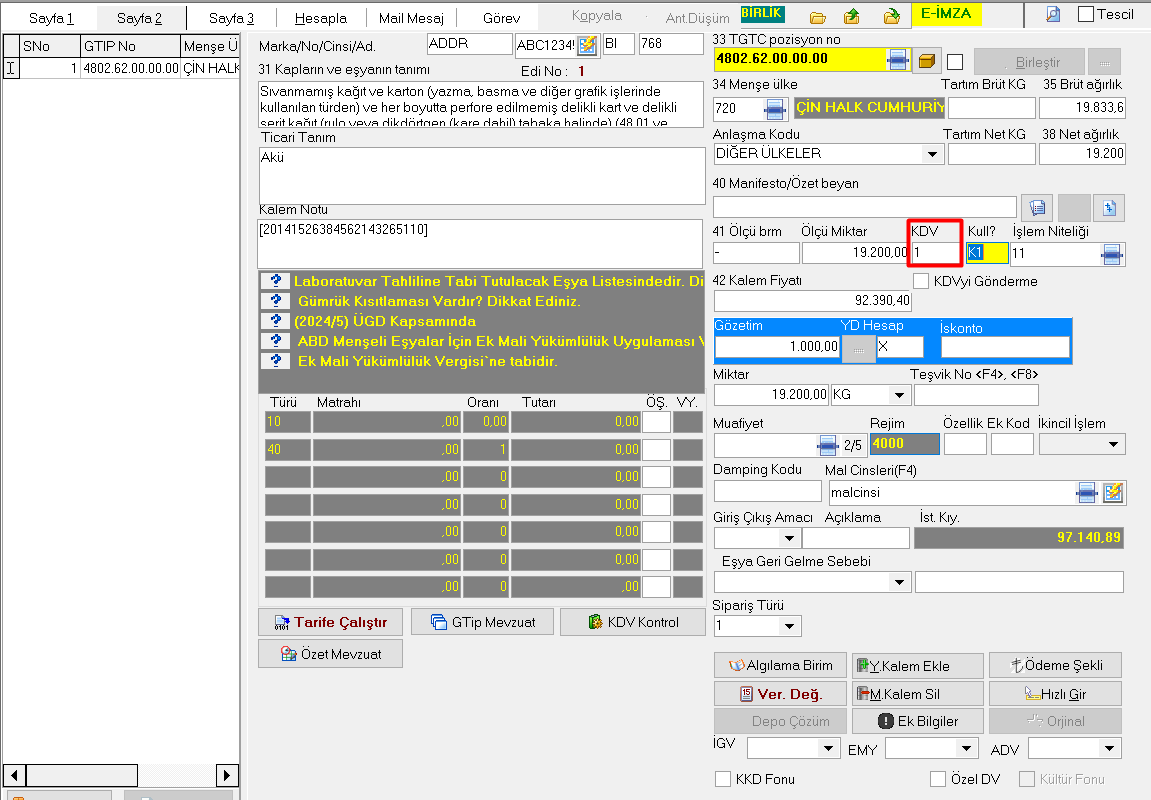Screen dimensions: 1151x800
Task: Click folder with green curved arrow icon
Action: coord(892,16)
